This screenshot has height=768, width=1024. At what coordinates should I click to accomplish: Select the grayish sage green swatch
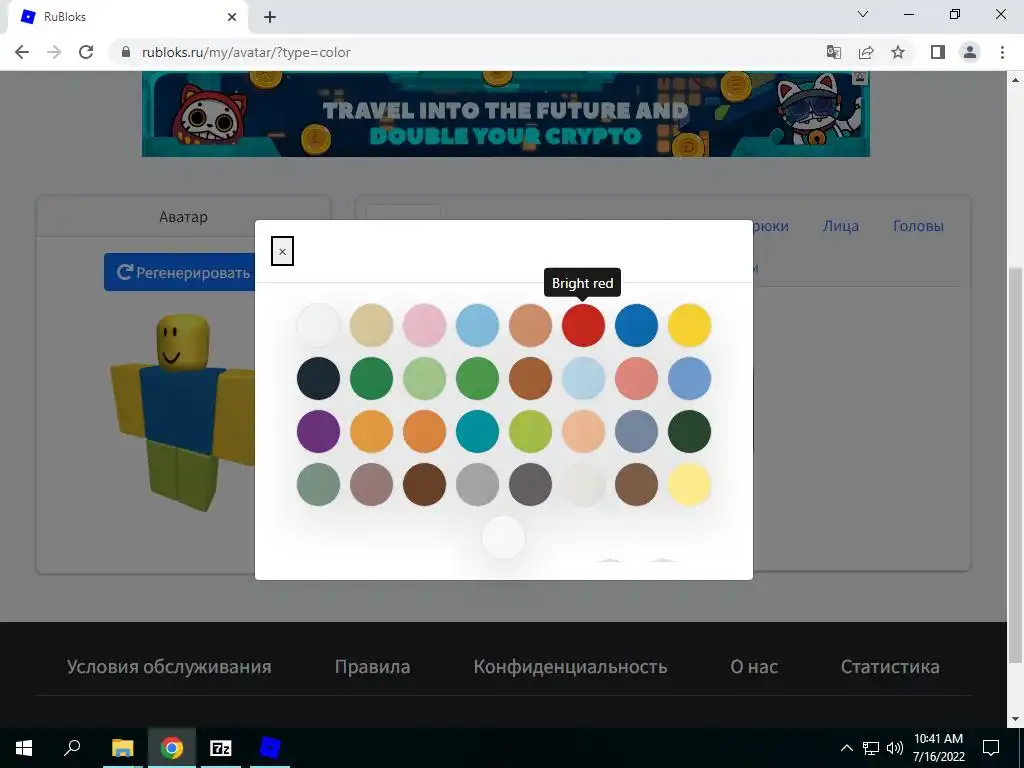319,485
